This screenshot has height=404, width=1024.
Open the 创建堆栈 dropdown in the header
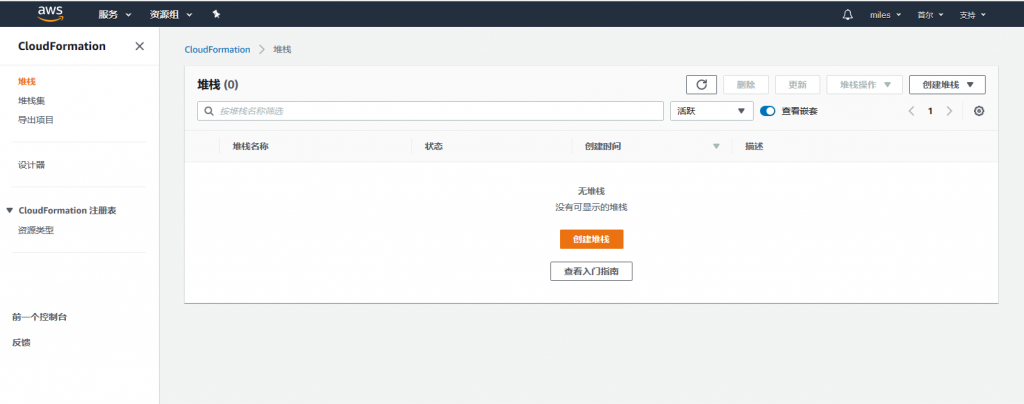click(x=948, y=85)
